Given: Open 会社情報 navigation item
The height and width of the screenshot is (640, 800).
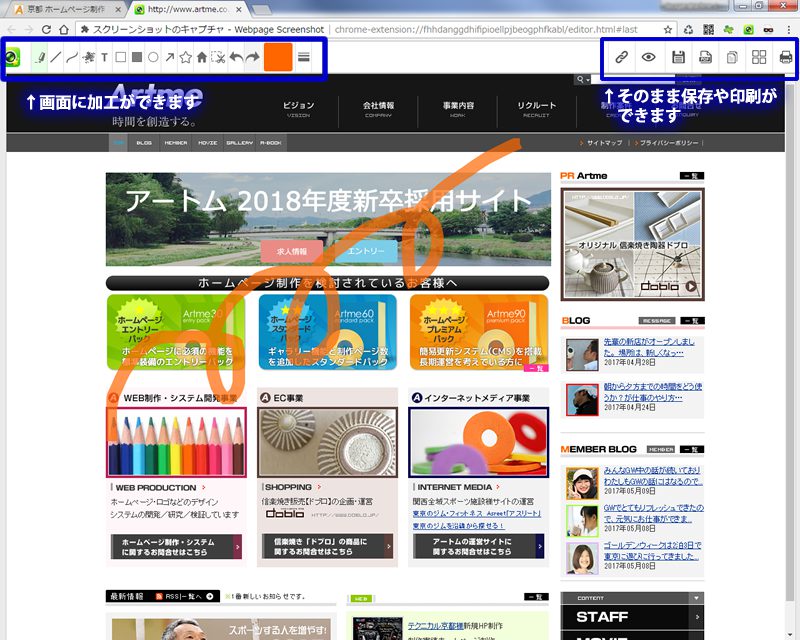Looking at the screenshot, I should pos(378,109).
